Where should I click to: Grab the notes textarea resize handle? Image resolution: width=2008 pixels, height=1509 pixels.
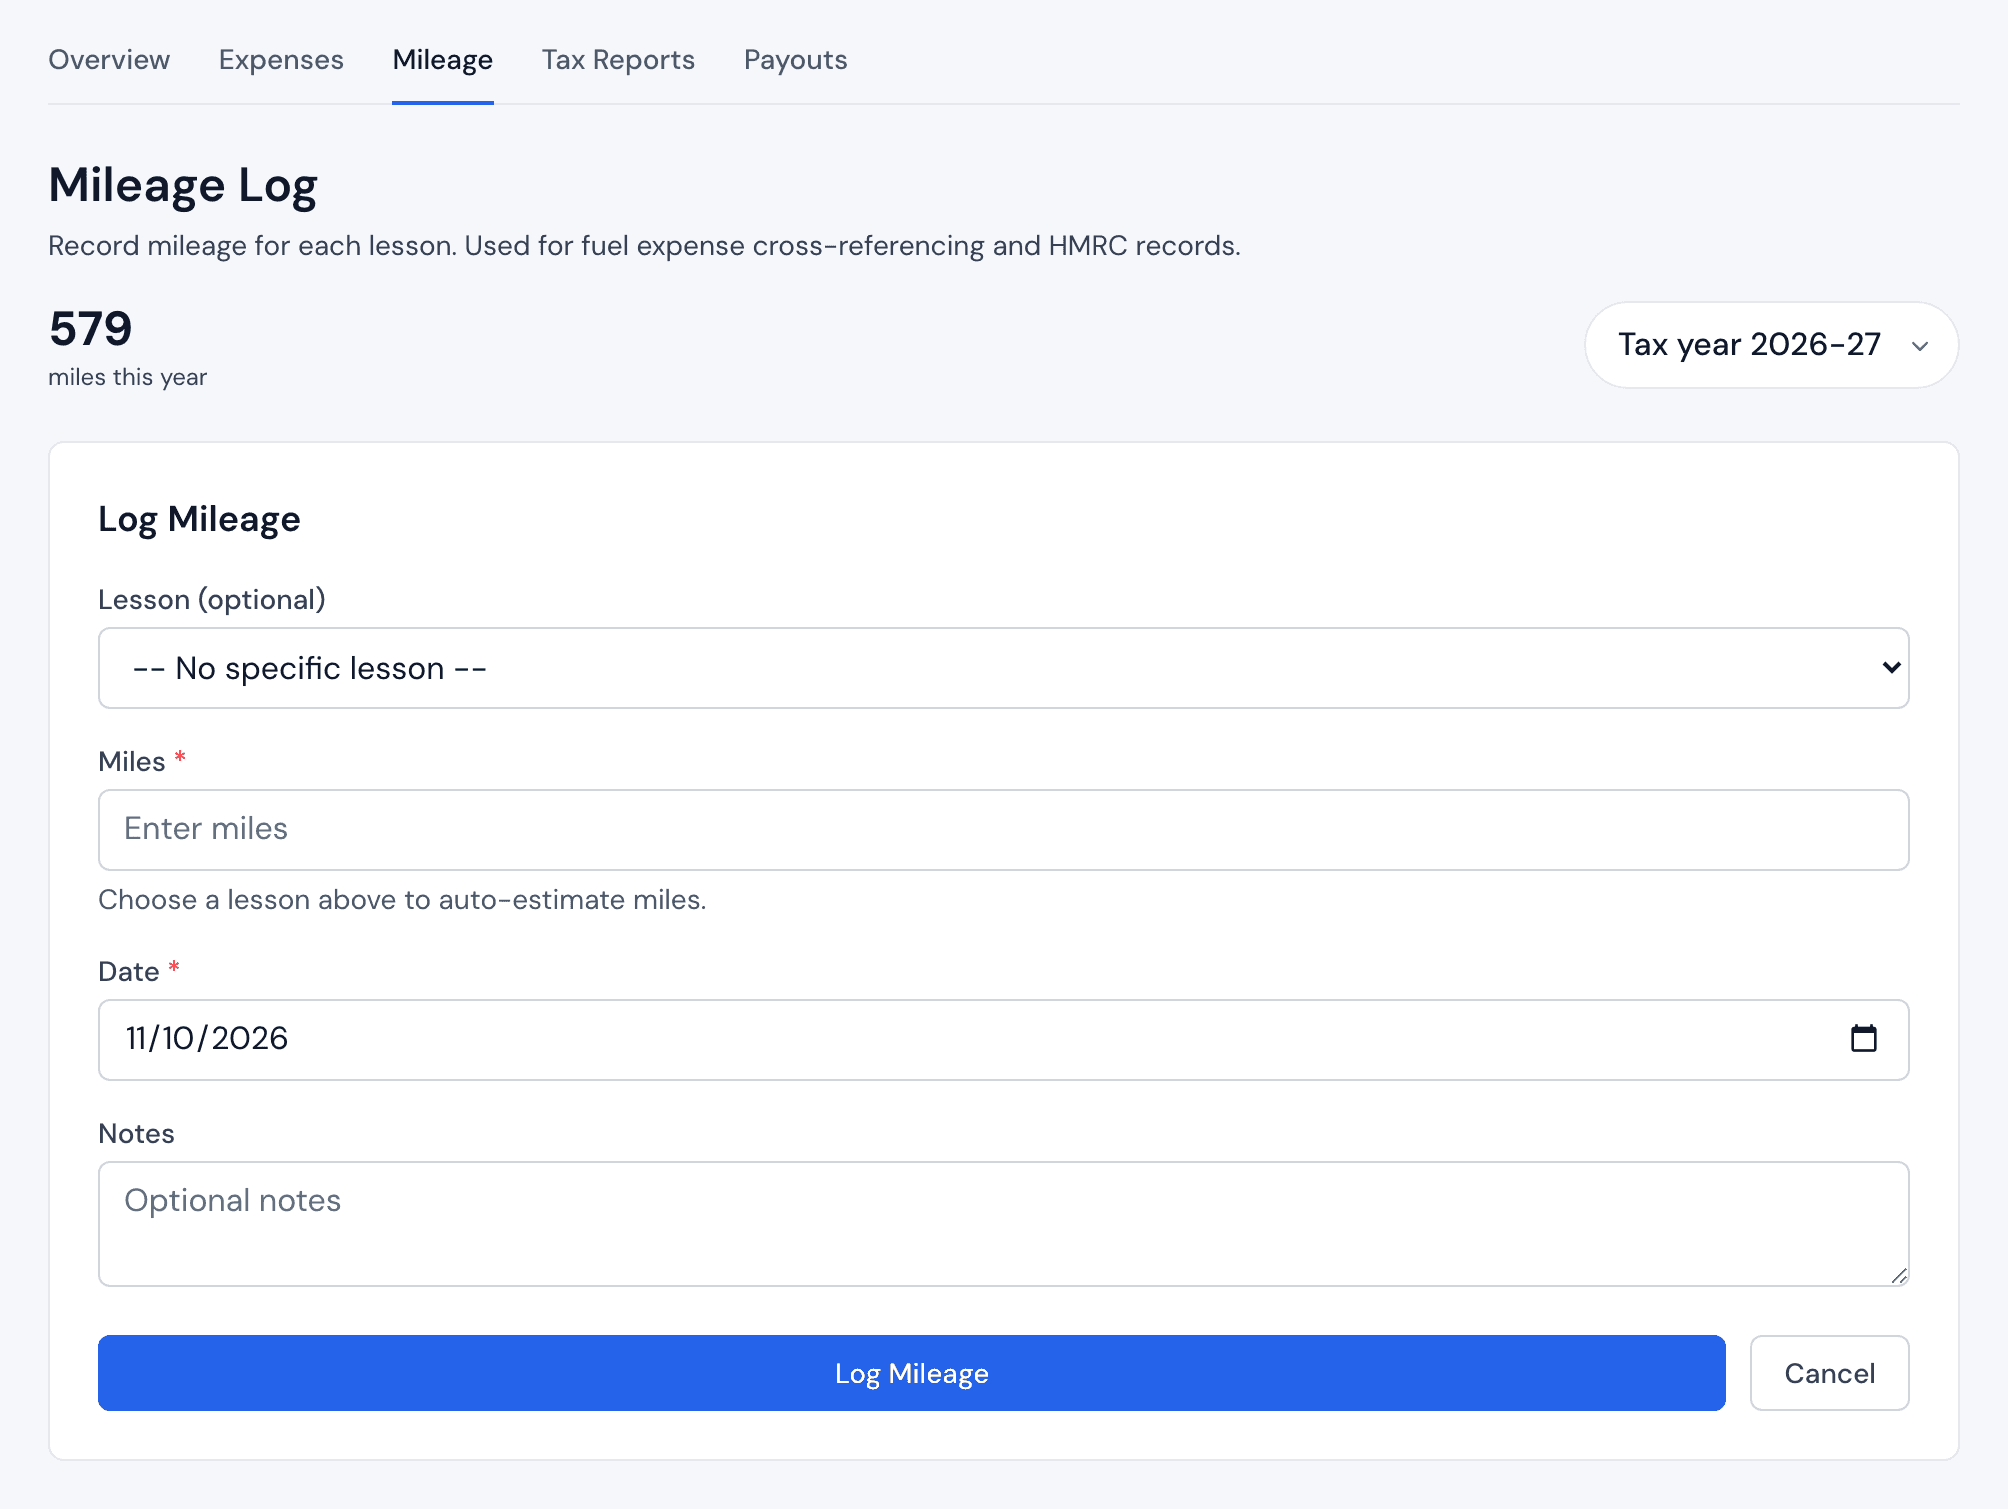tap(1899, 1275)
